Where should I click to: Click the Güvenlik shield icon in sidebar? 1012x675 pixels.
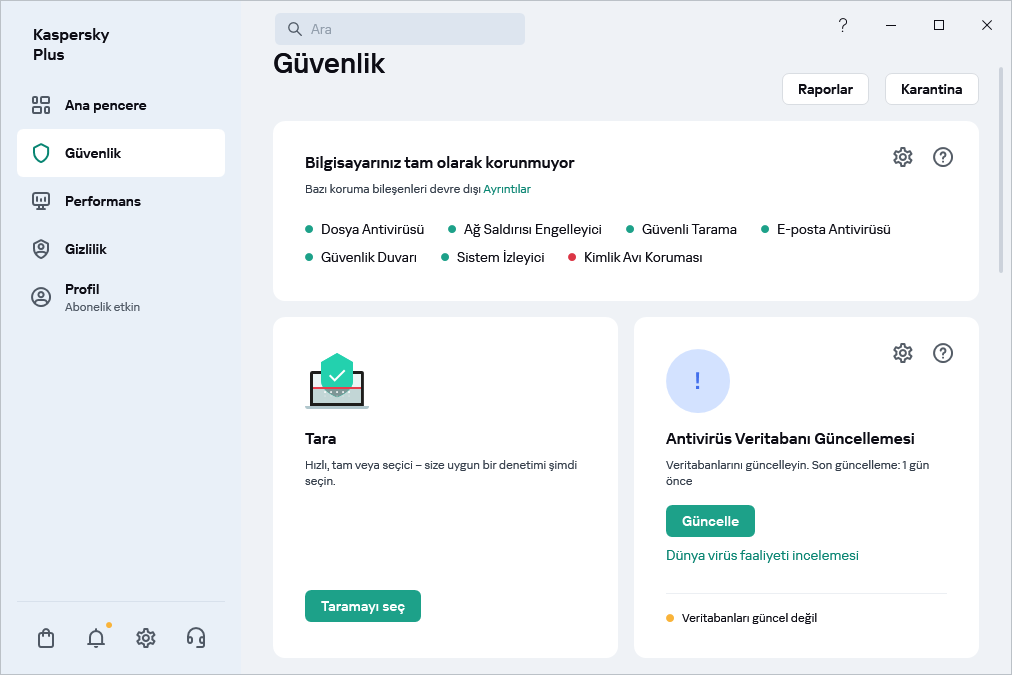pos(40,153)
